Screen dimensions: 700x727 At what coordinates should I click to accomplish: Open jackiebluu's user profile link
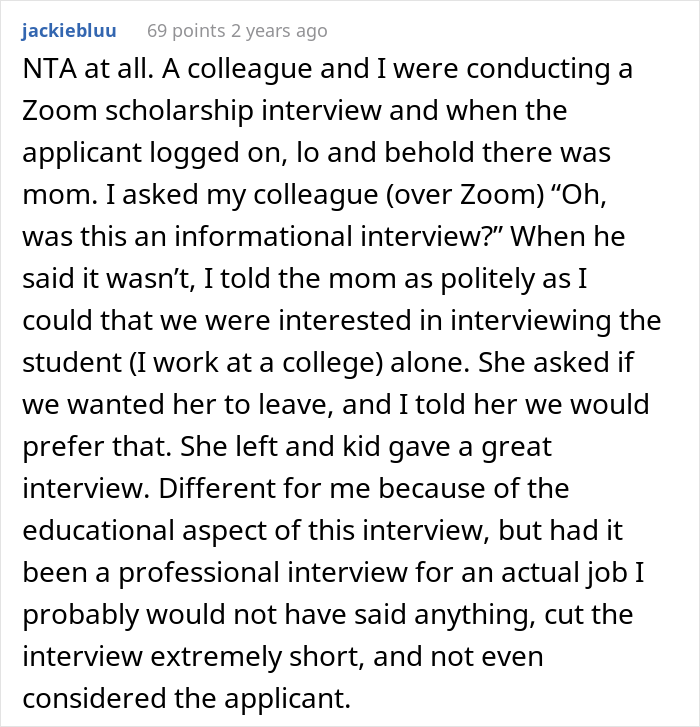coord(68,31)
